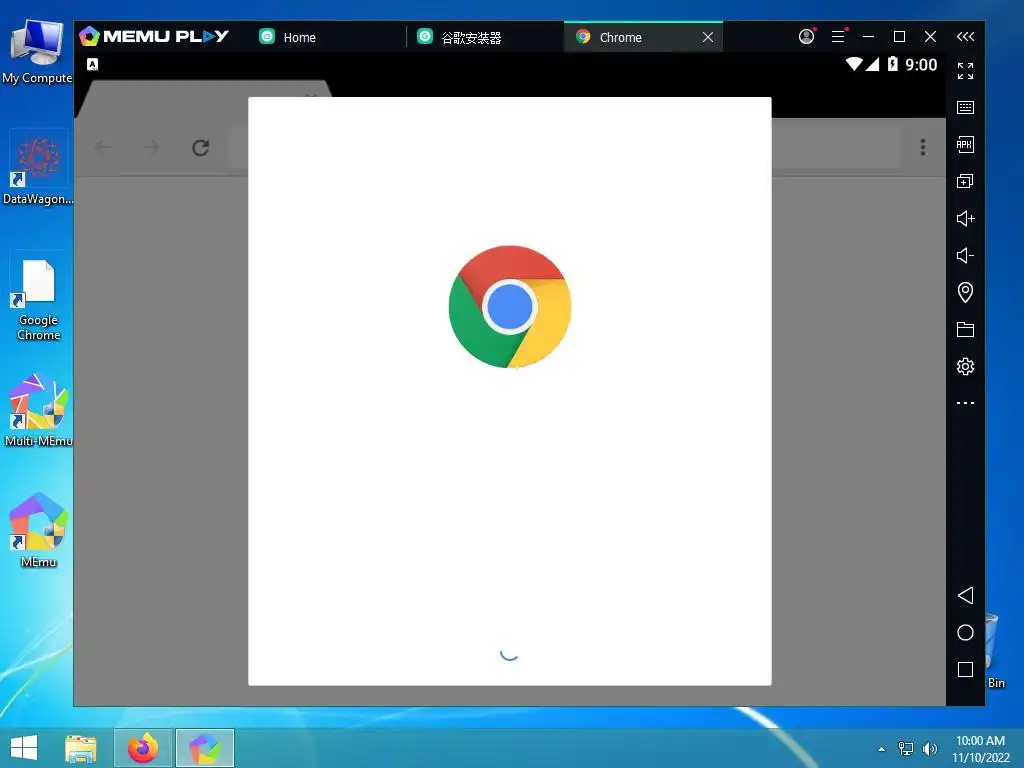
Task: Tap the Android recent apps square
Action: 965,669
